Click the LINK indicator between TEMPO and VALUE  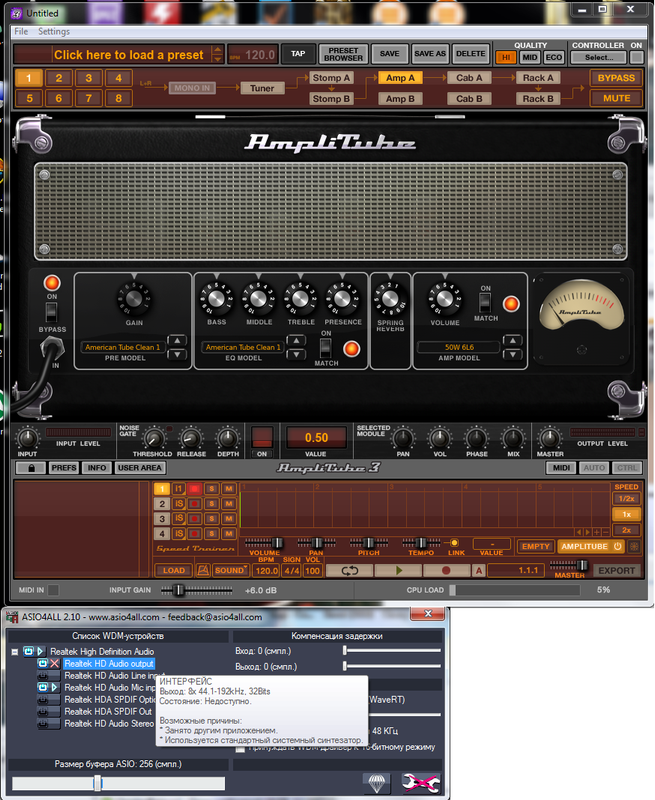pyautogui.click(x=454, y=542)
